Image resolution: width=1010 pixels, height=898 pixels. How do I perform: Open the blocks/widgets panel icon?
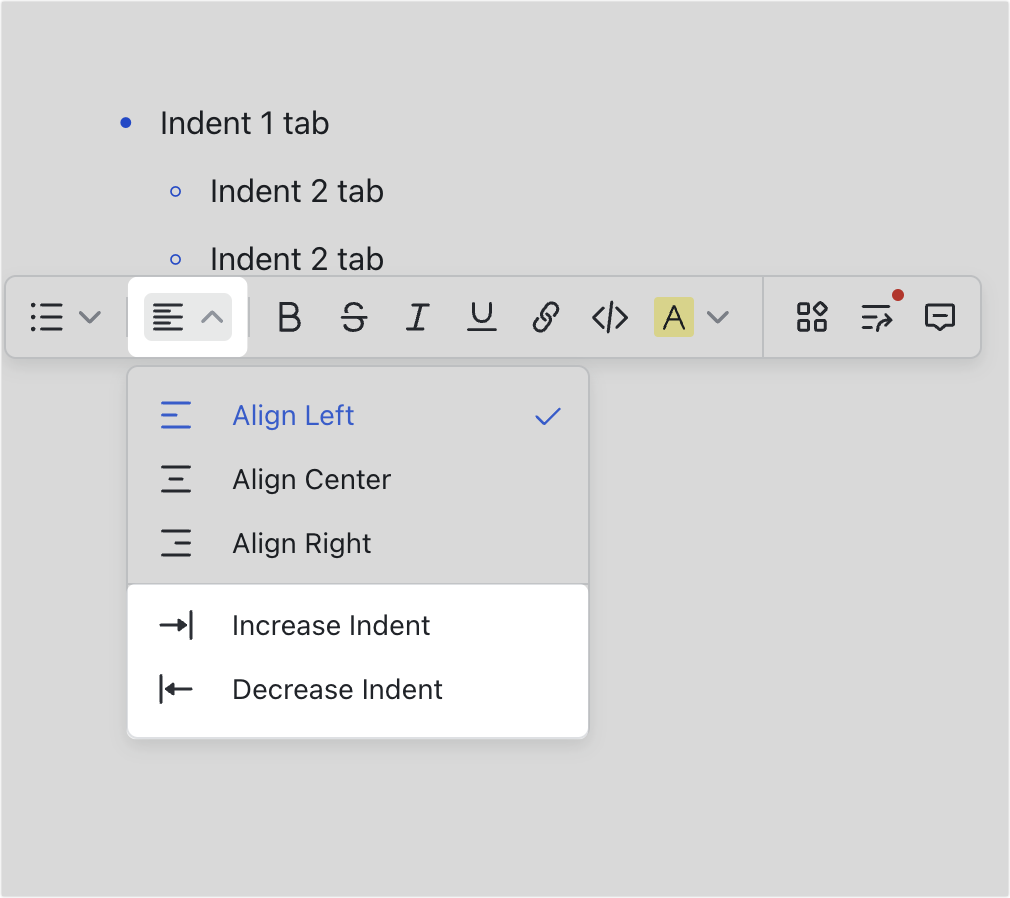811,317
